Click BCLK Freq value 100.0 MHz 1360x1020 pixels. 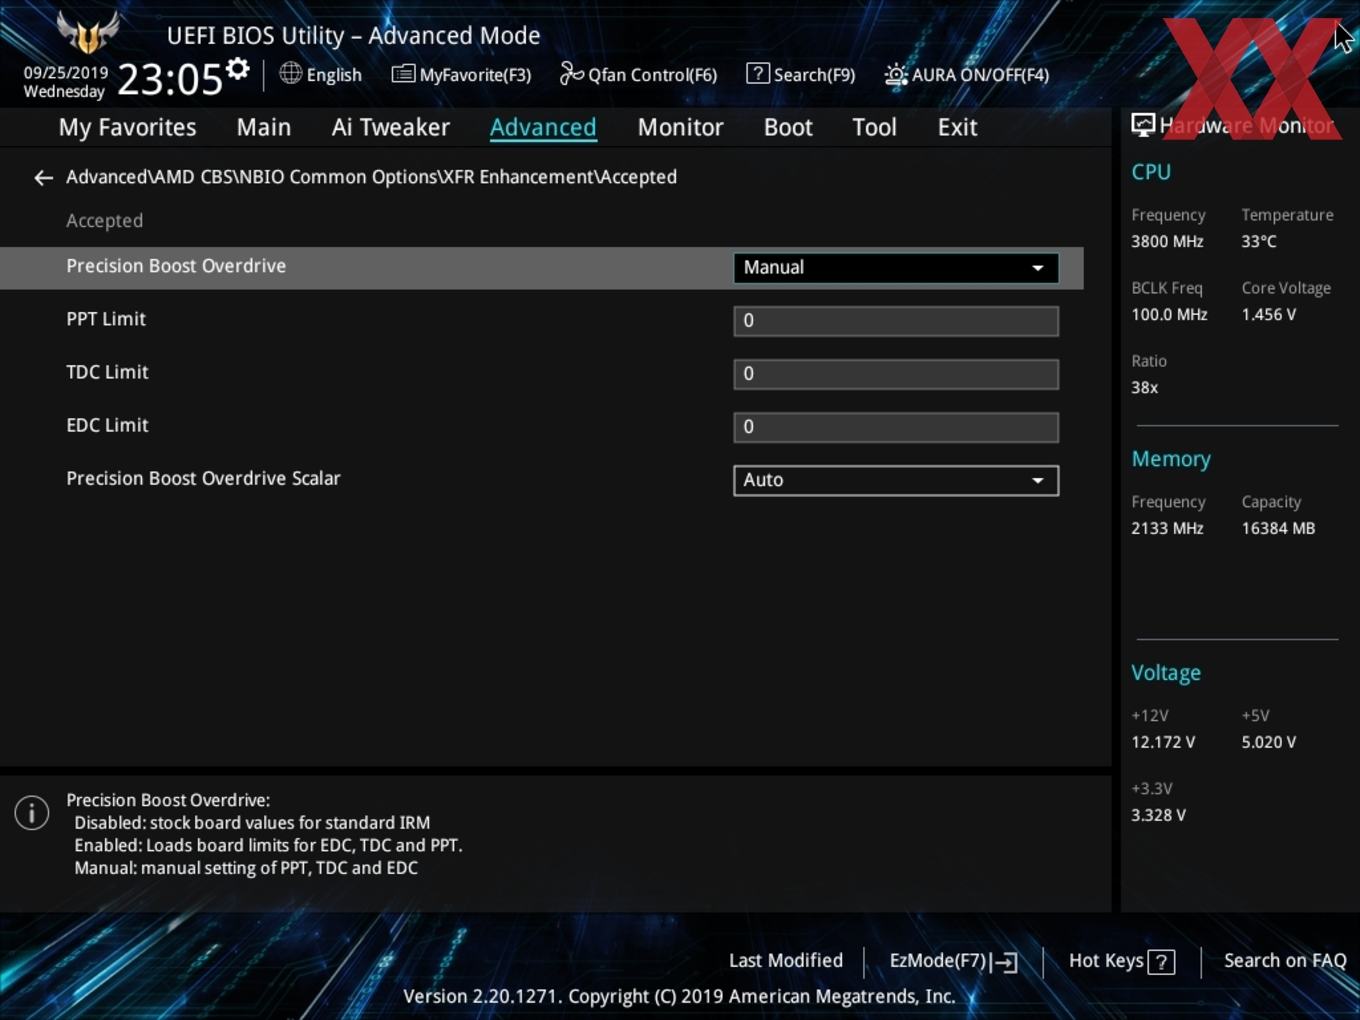point(1169,315)
